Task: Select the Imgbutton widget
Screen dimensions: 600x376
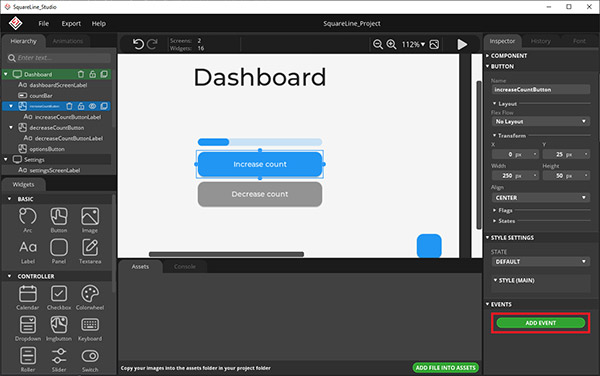Action: (59, 329)
